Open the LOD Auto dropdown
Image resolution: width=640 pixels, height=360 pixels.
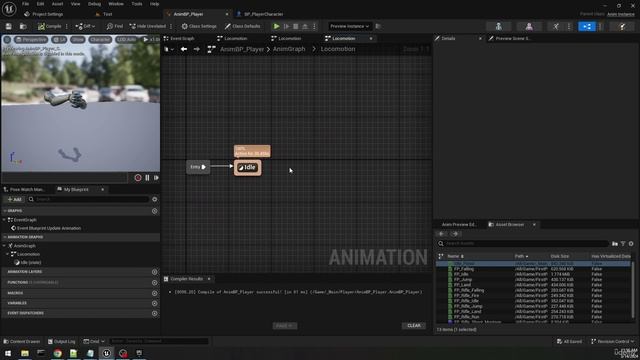pos(126,40)
